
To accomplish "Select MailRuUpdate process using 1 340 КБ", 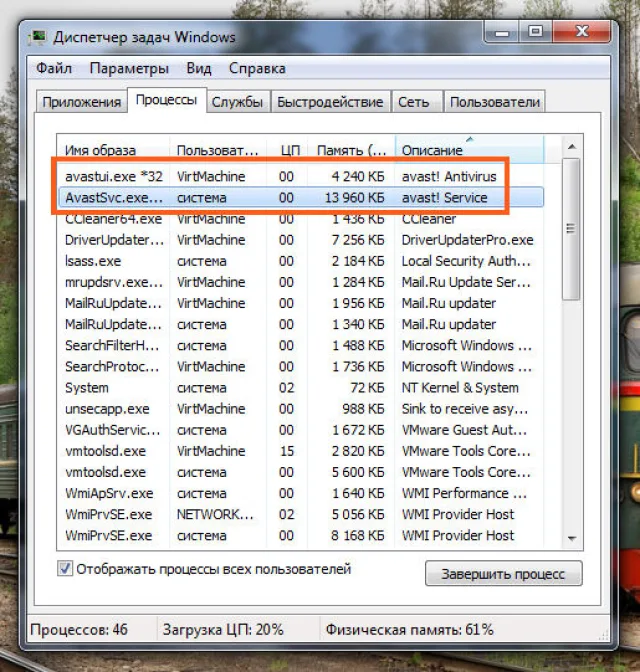I will pyautogui.click(x=301, y=324).
